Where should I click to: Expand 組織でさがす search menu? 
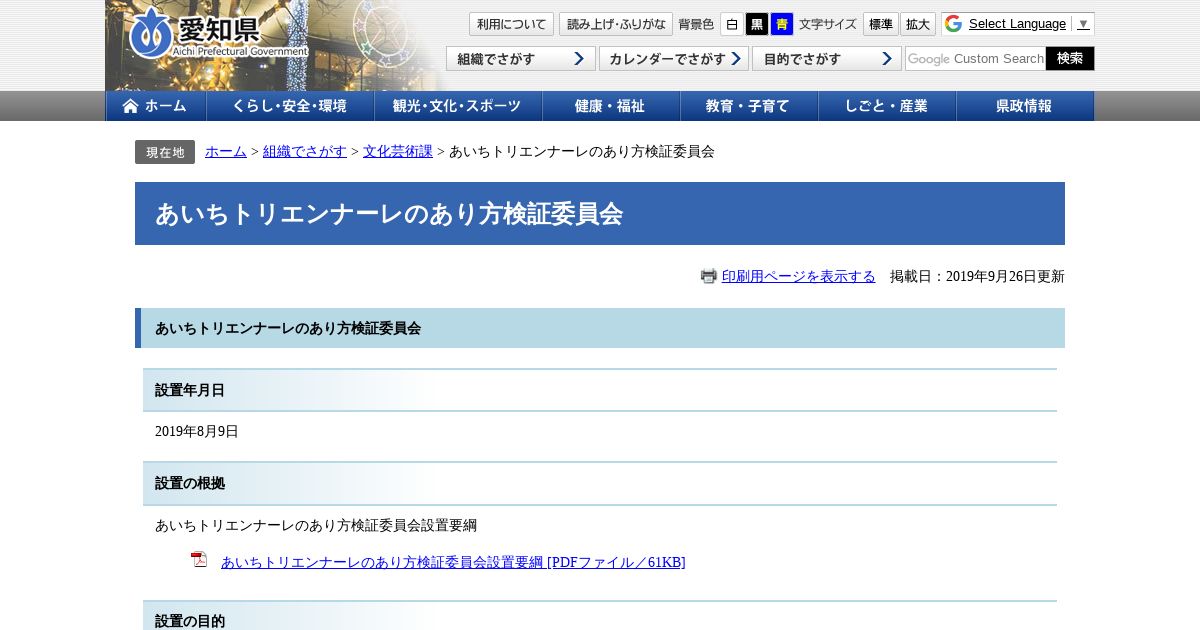[520, 59]
